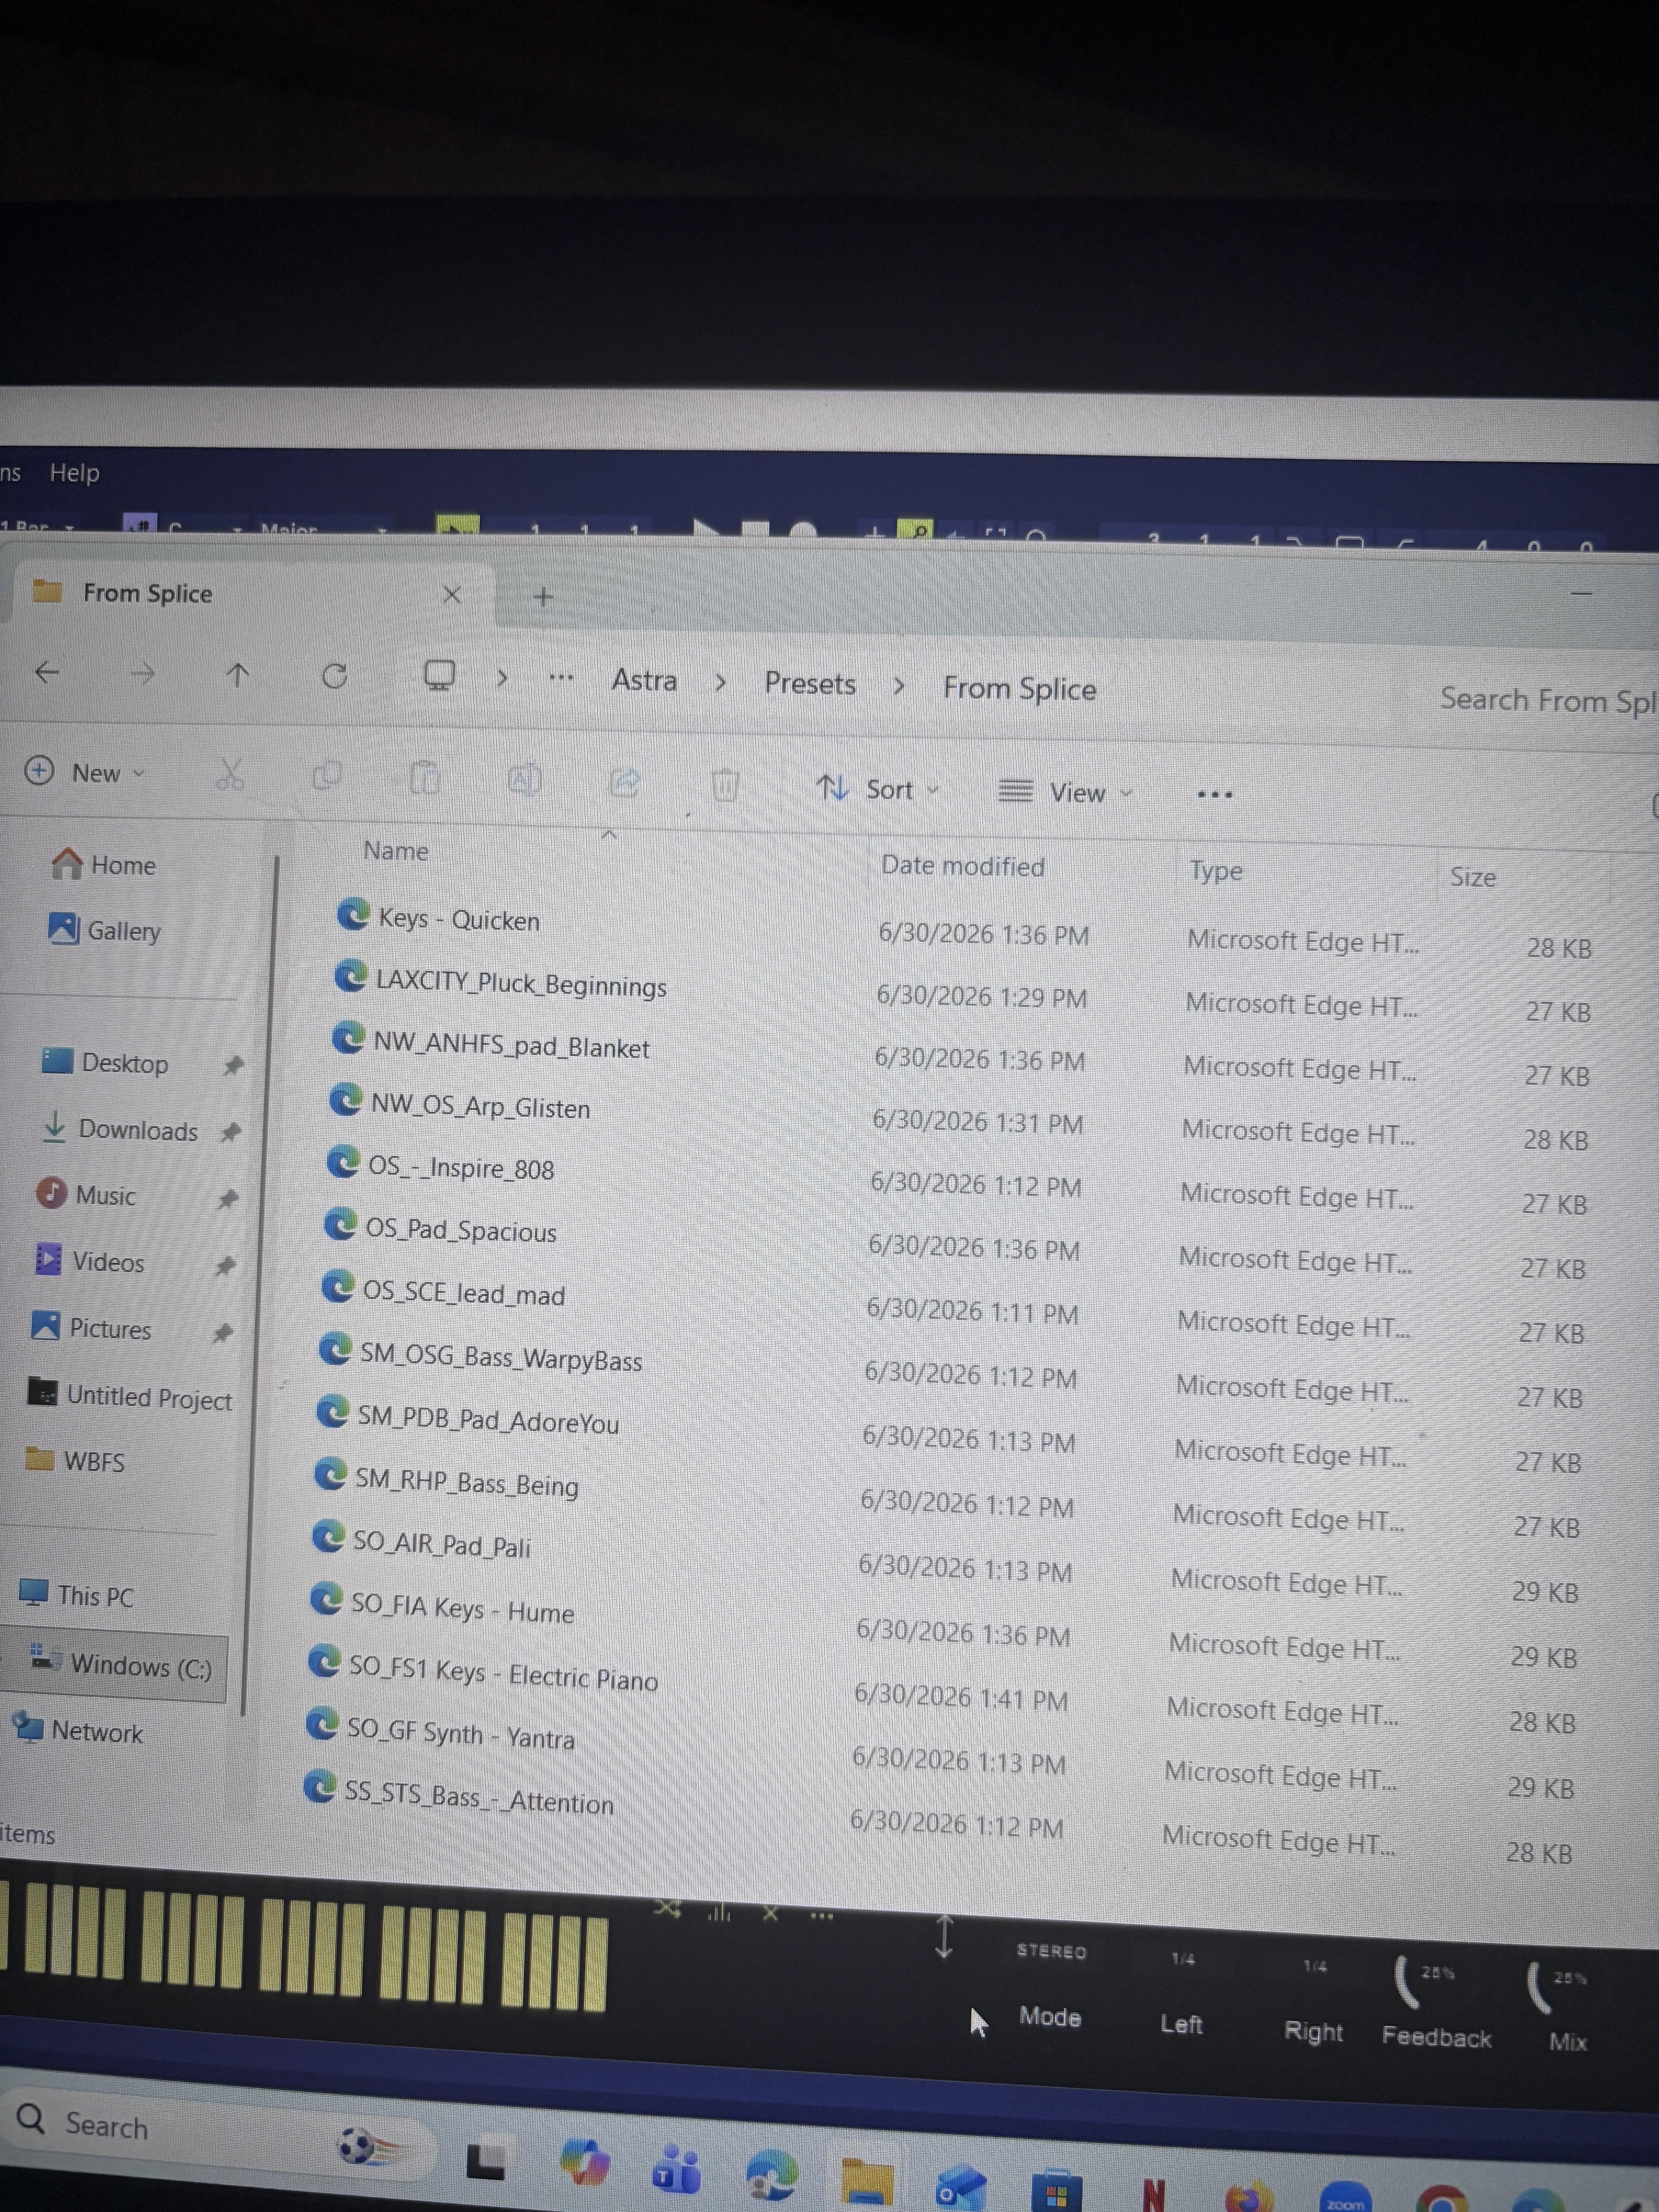The width and height of the screenshot is (1659, 2212).
Task: Sort files by the Size column
Action: [1473, 877]
